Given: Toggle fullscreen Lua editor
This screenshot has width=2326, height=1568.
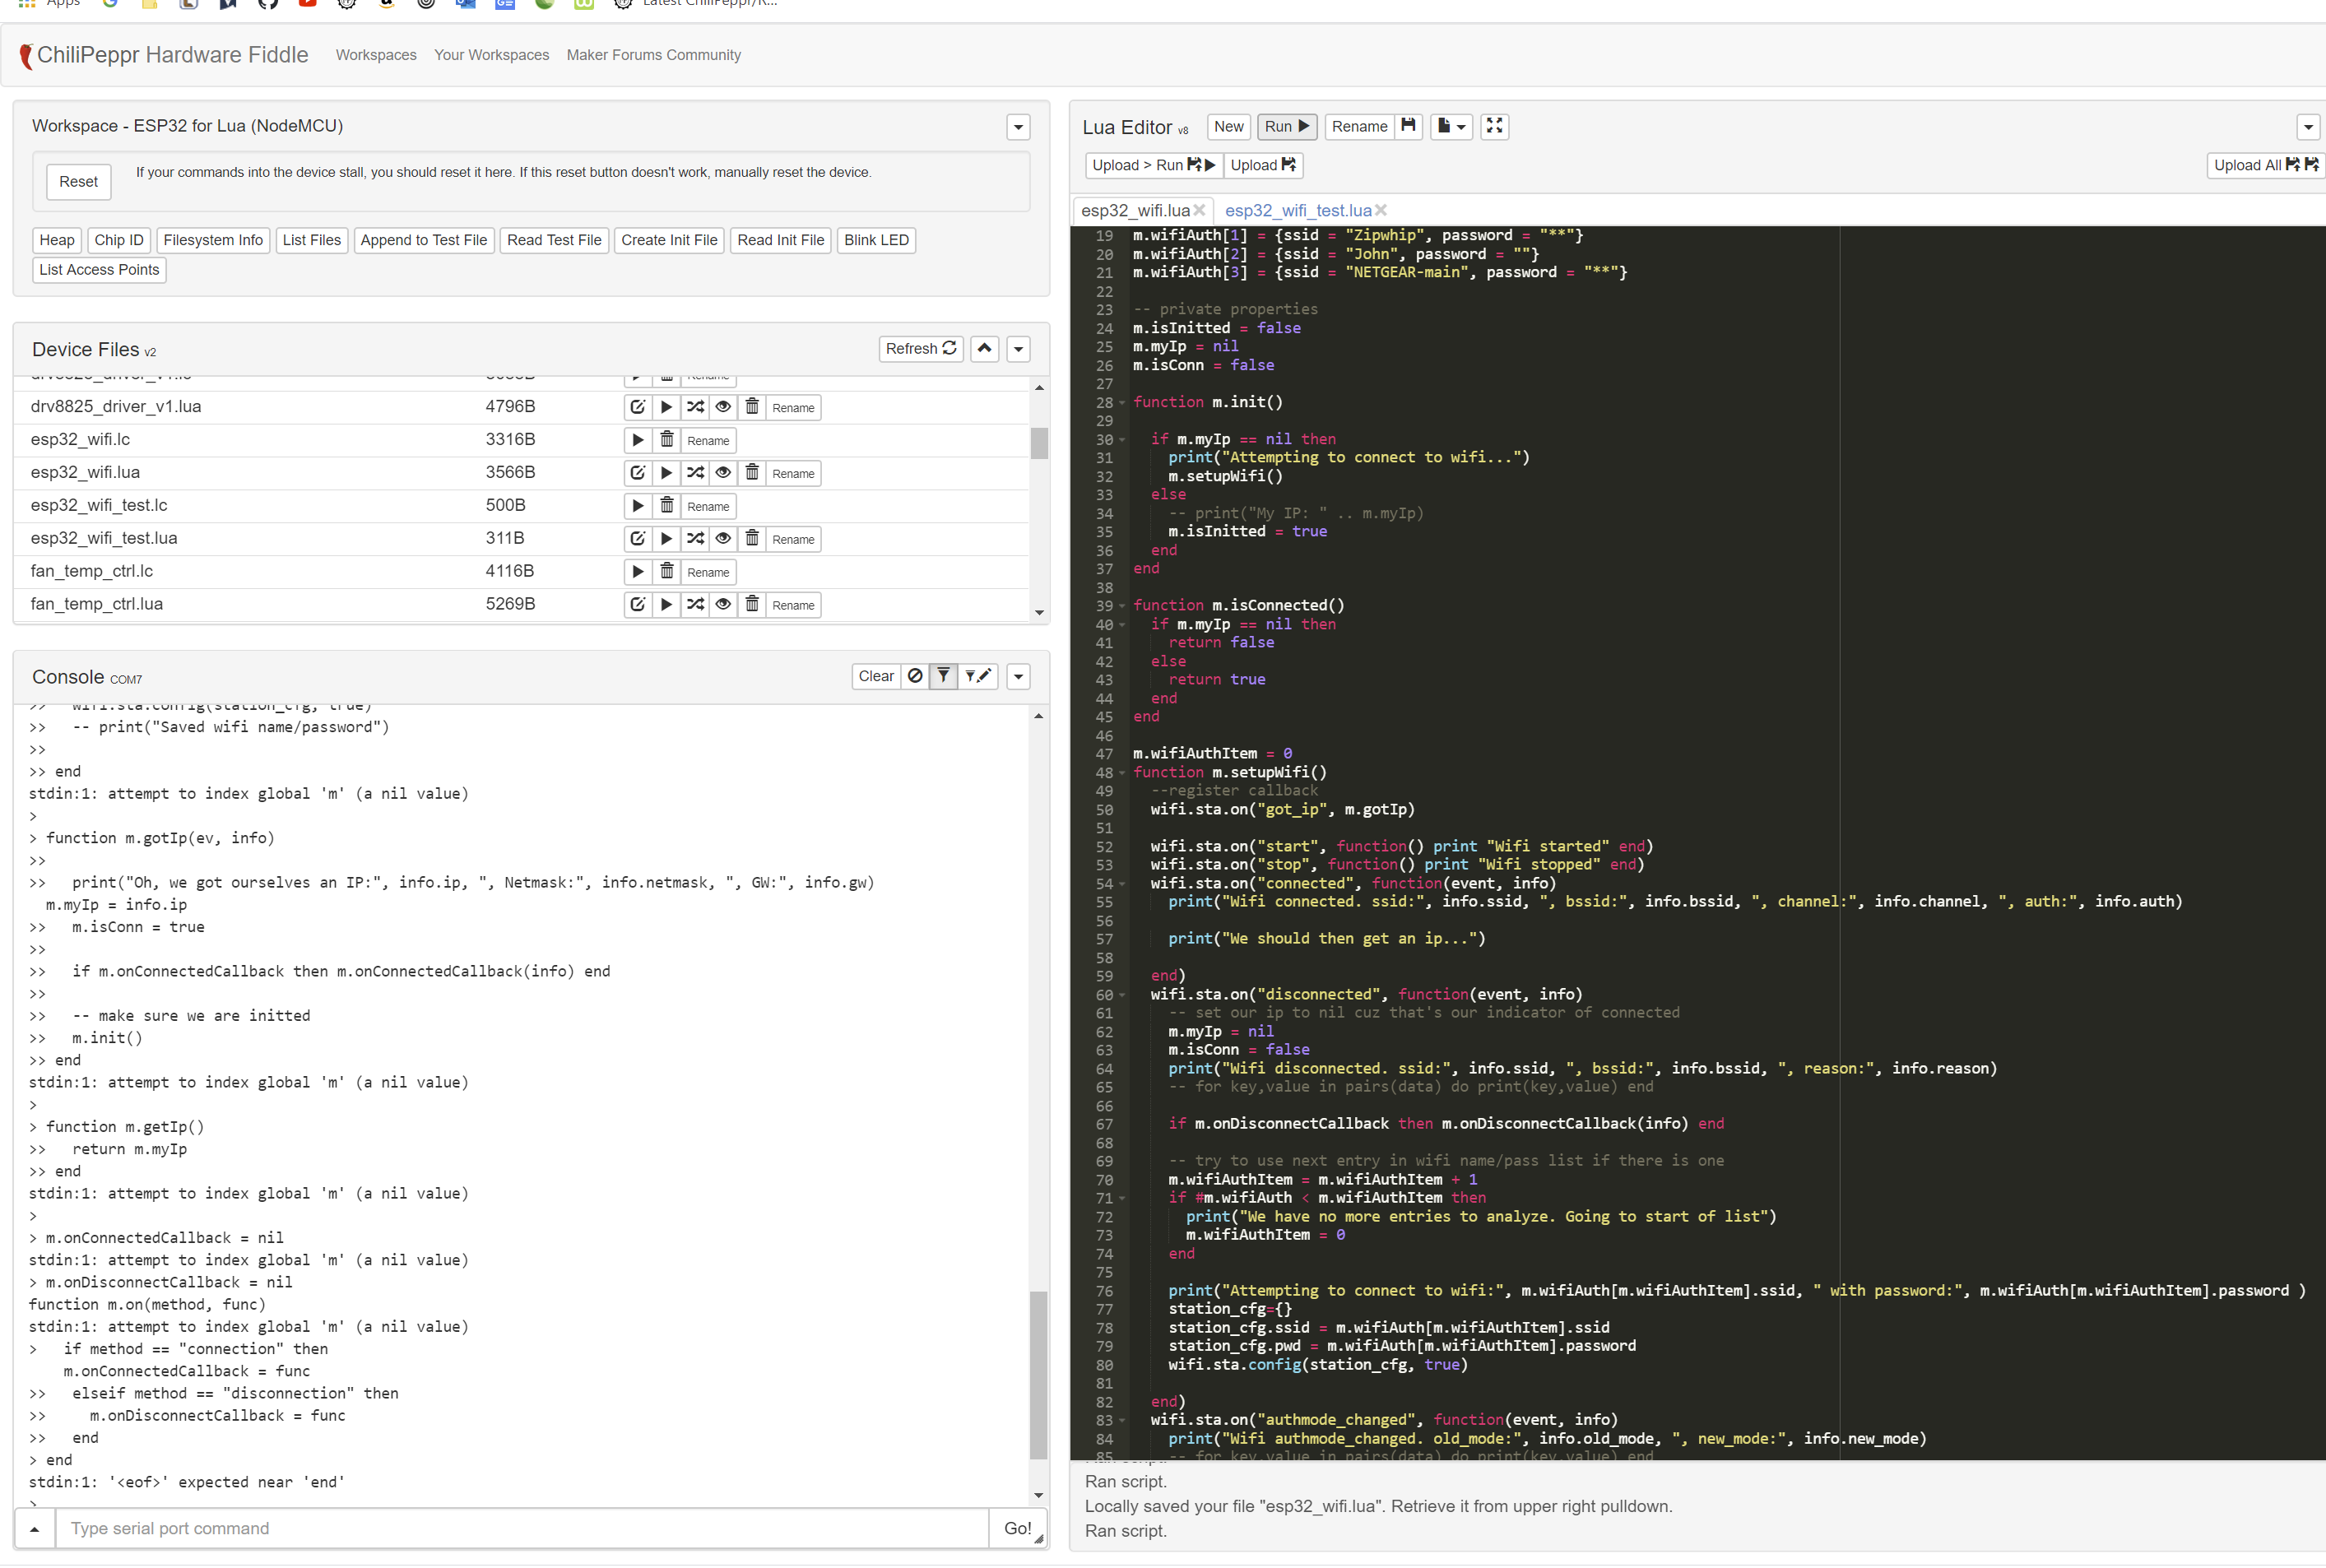Looking at the screenshot, I should (x=1494, y=126).
